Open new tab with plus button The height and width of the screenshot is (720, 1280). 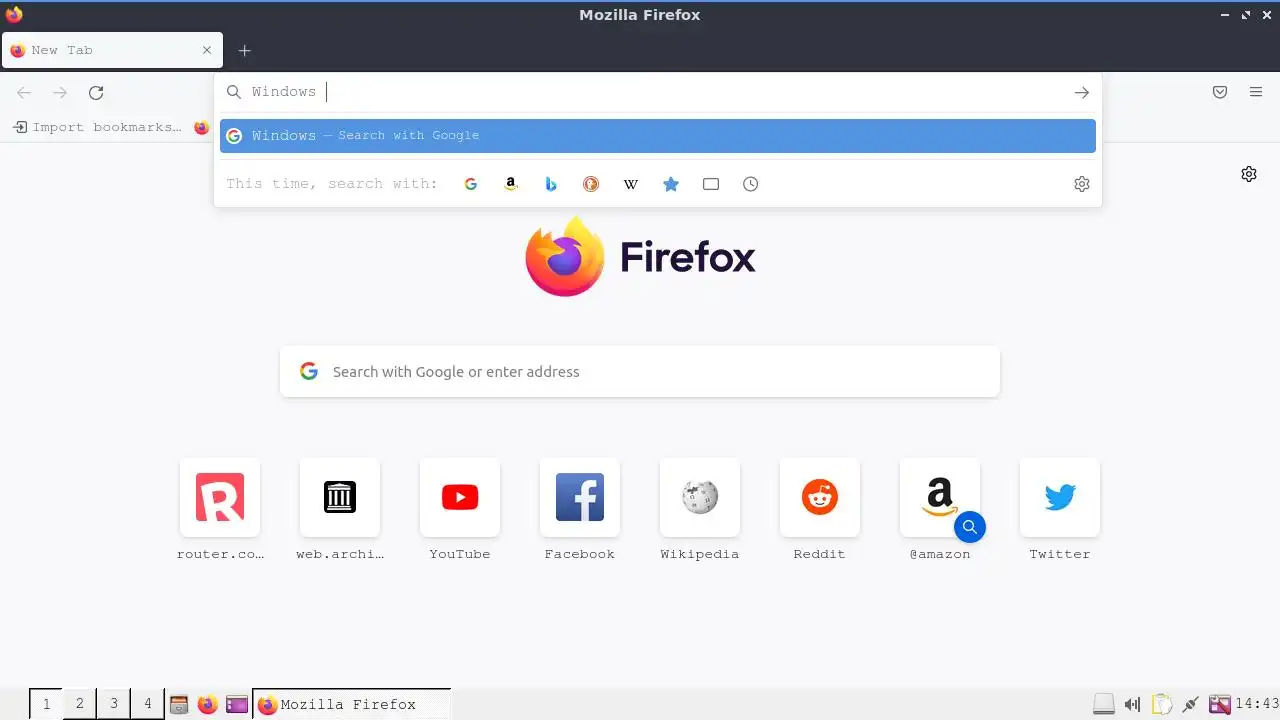(x=244, y=50)
